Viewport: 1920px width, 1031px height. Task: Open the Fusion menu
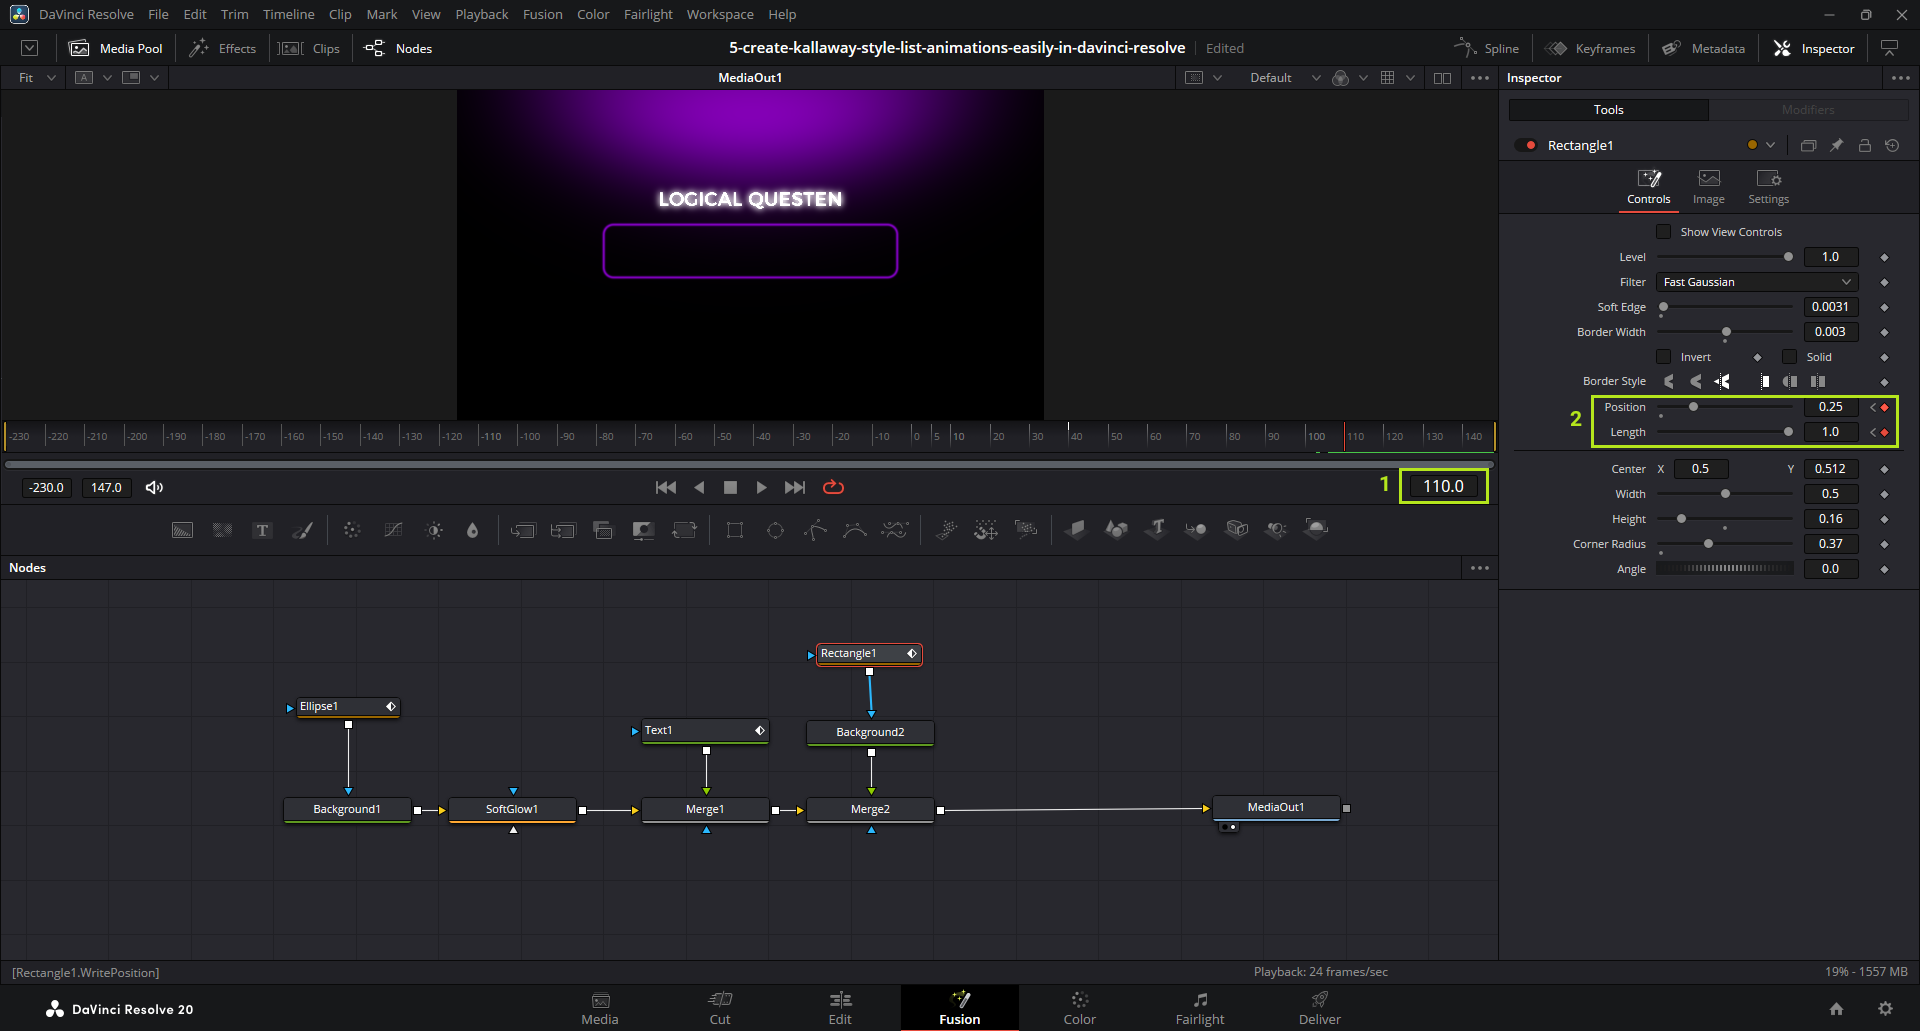click(x=542, y=14)
